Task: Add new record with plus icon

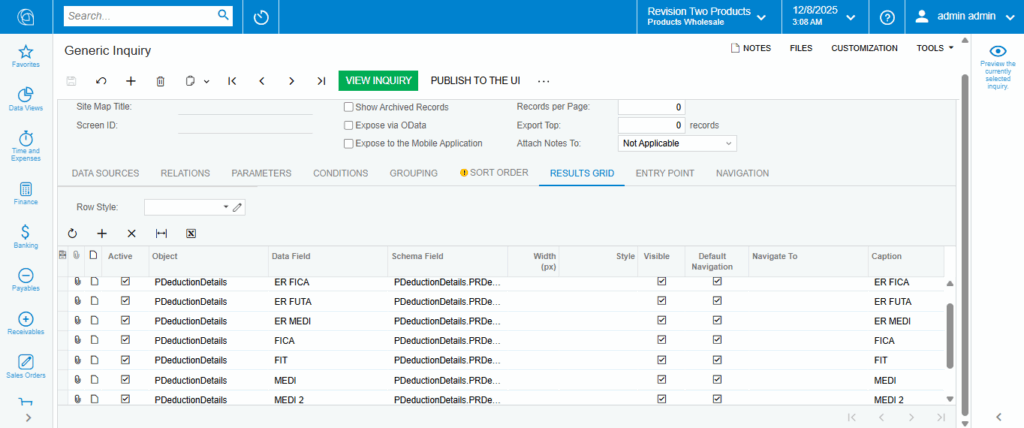Action: coord(130,81)
